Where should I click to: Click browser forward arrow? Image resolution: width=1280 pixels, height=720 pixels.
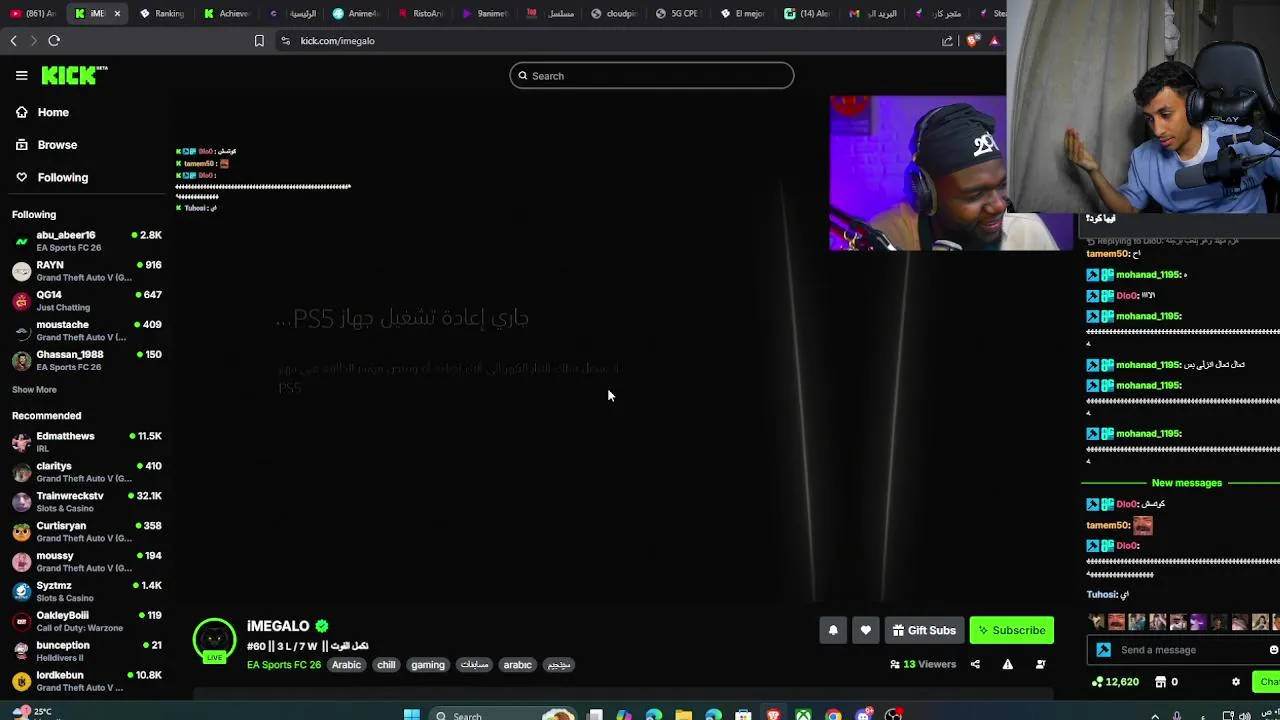(33, 41)
